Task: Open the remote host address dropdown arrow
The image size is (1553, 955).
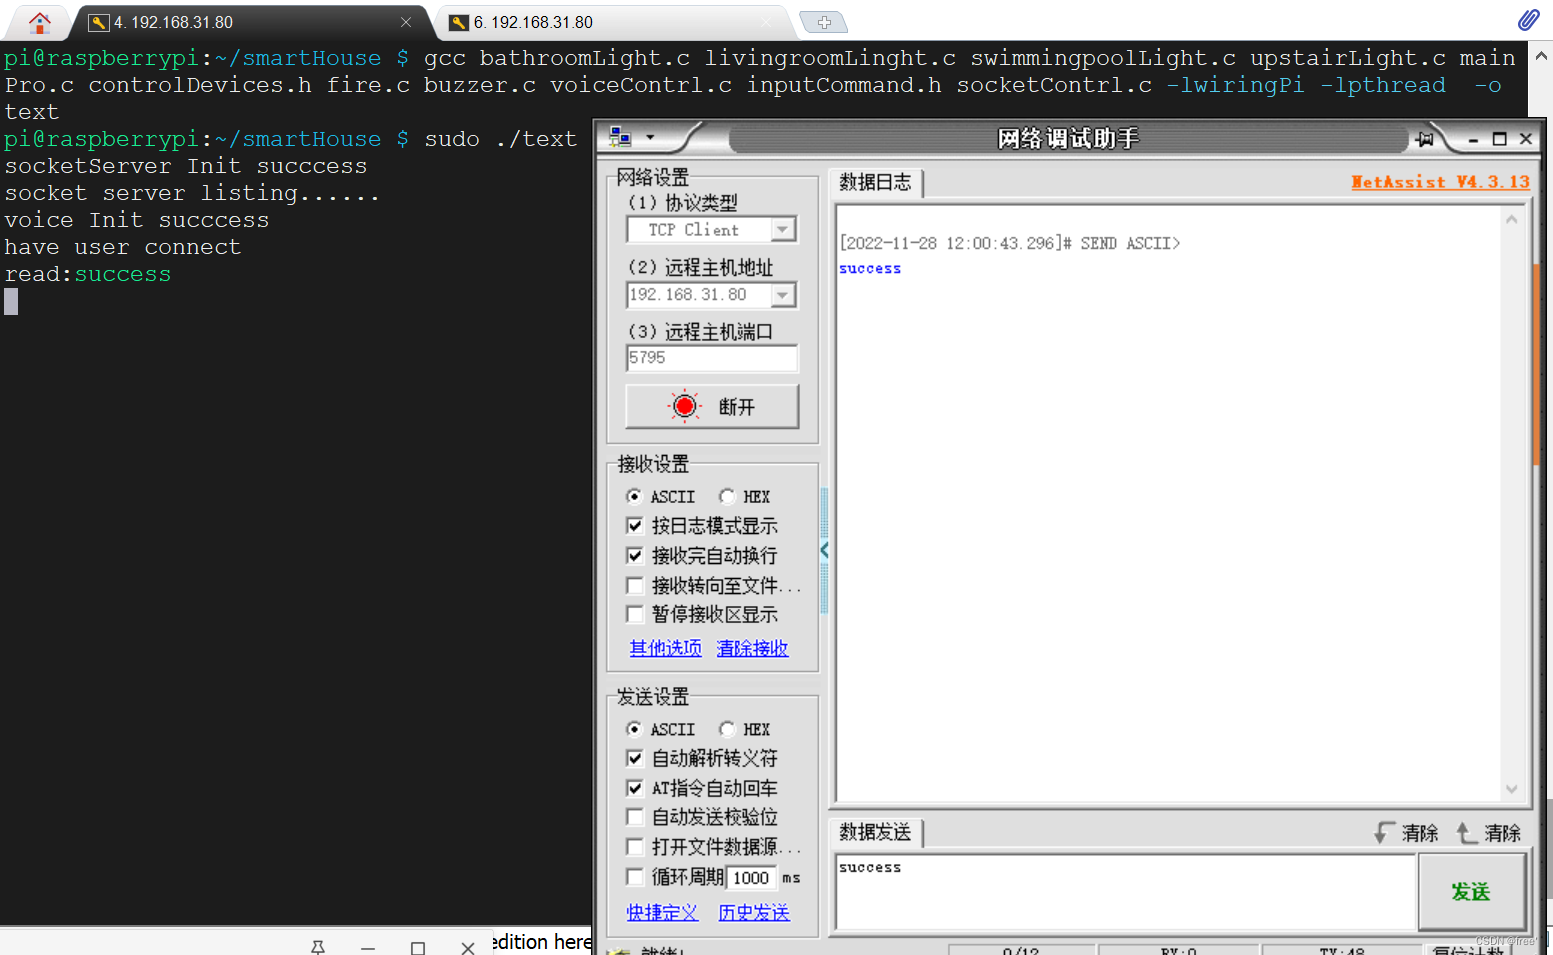Action: (x=784, y=295)
